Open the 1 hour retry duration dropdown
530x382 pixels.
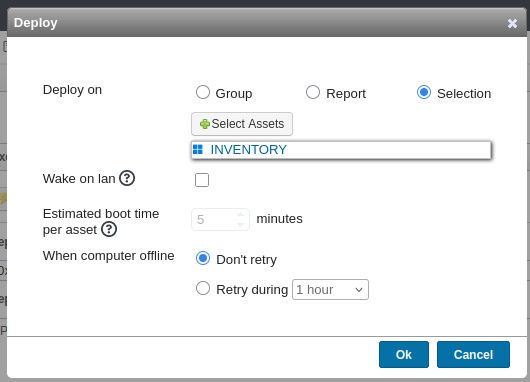(x=330, y=289)
